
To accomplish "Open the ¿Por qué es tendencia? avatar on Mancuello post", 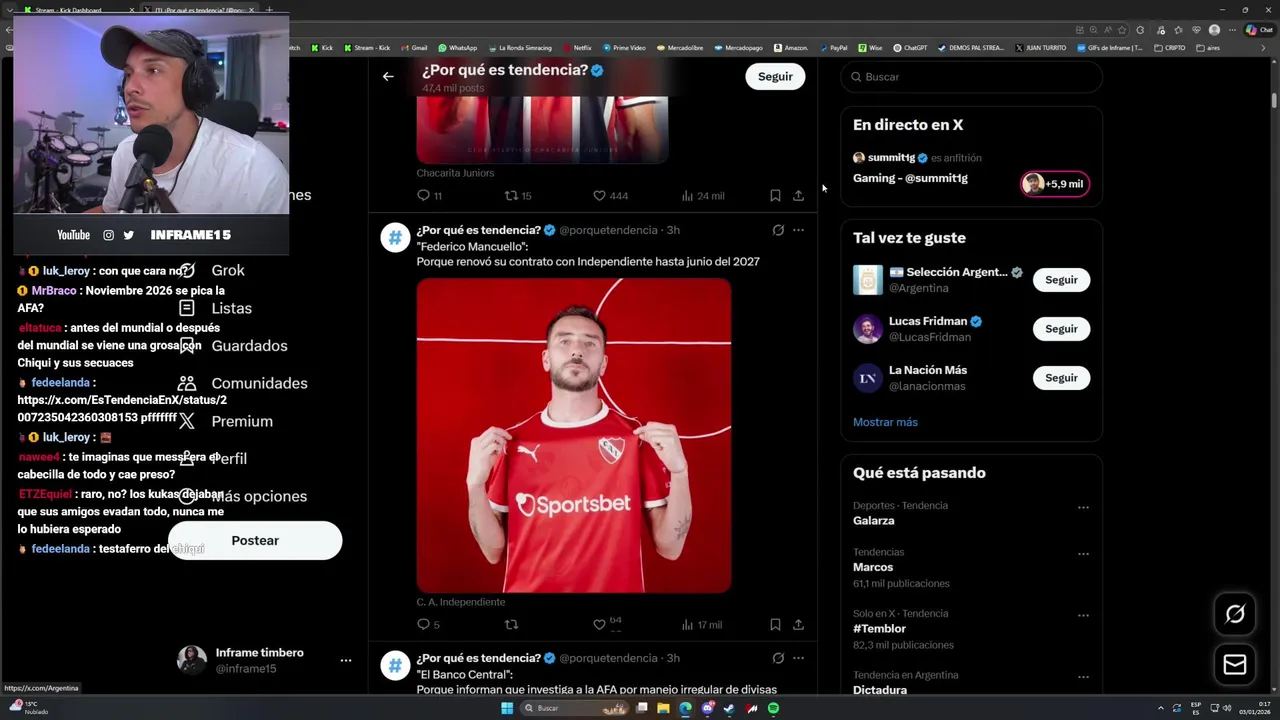I will (395, 238).
